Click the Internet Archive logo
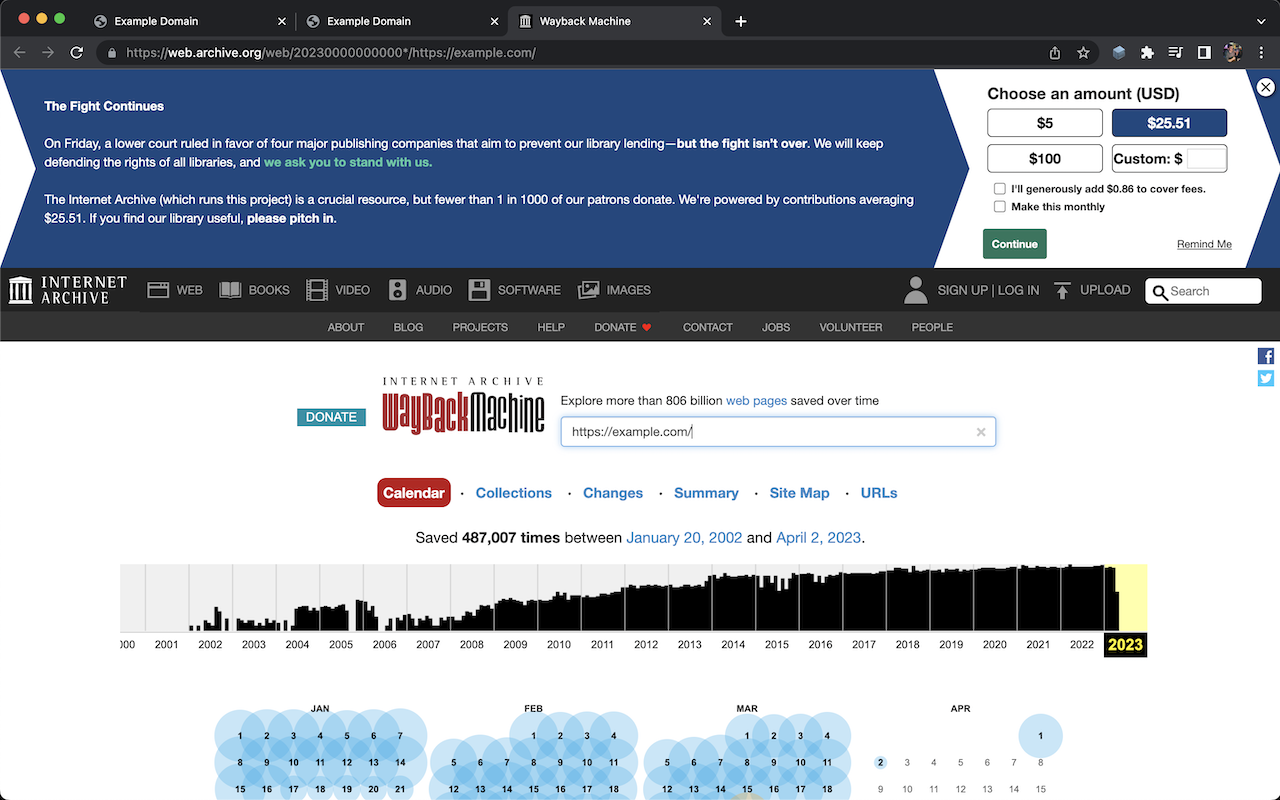Image resolution: width=1280 pixels, height=800 pixels. point(68,290)
